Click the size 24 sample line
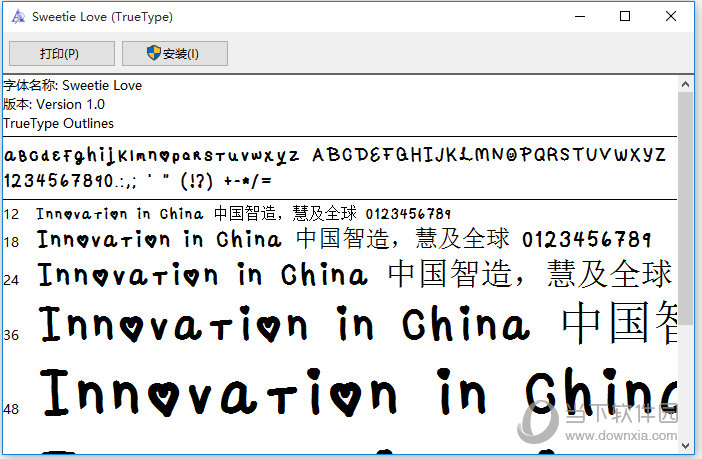Viewport: 702px width, 459px height. pyautogui.click(x=355, y=274)
